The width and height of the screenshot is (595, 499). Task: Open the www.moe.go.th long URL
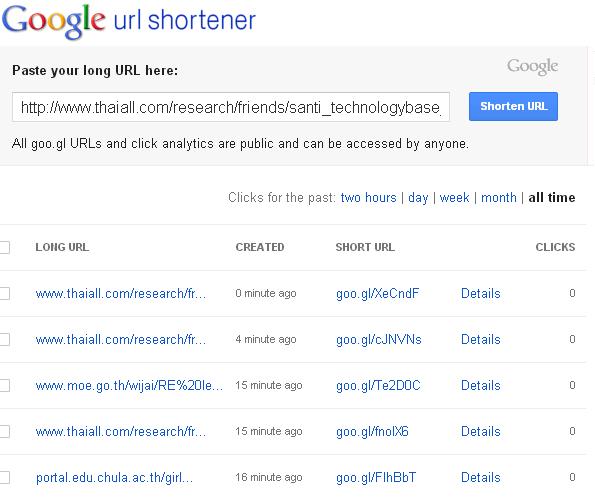pos(129,386)
